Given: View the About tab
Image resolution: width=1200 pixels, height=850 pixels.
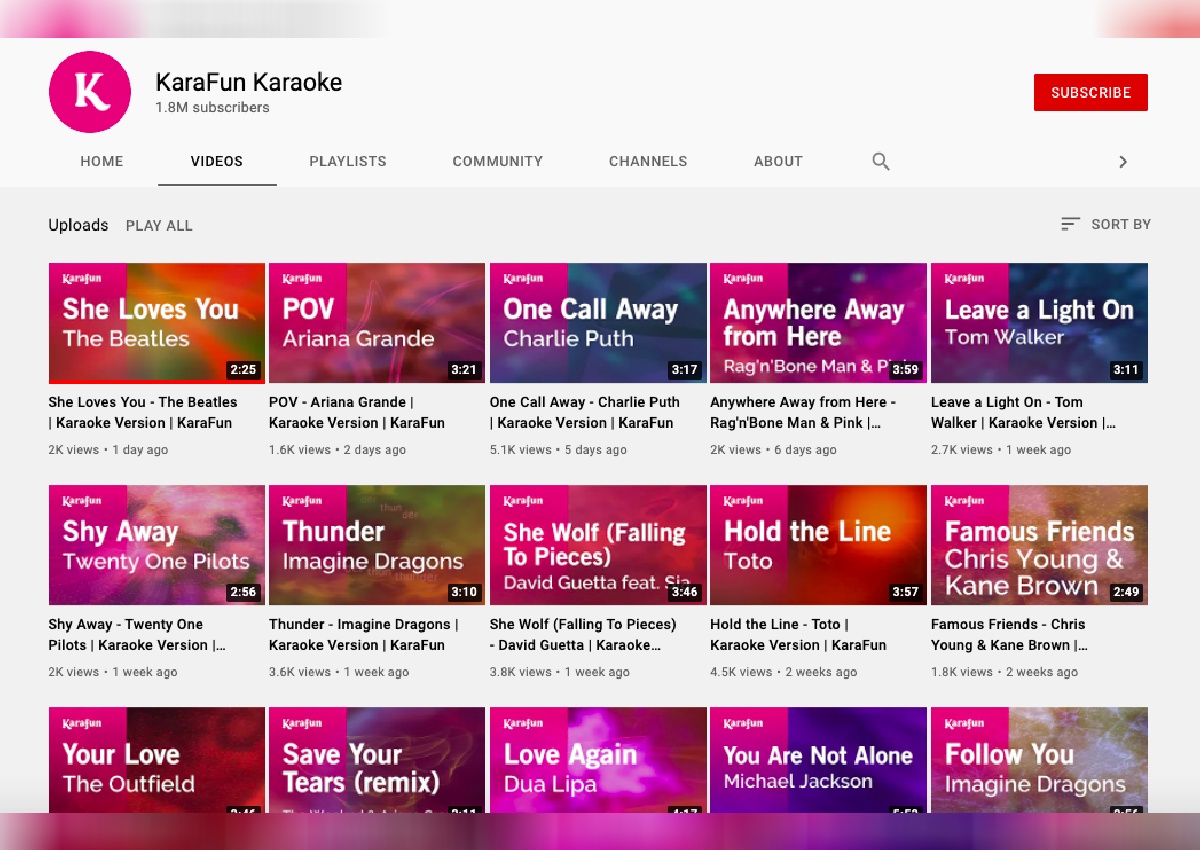Looking at the screenshot, I should (x=778, y=161).
